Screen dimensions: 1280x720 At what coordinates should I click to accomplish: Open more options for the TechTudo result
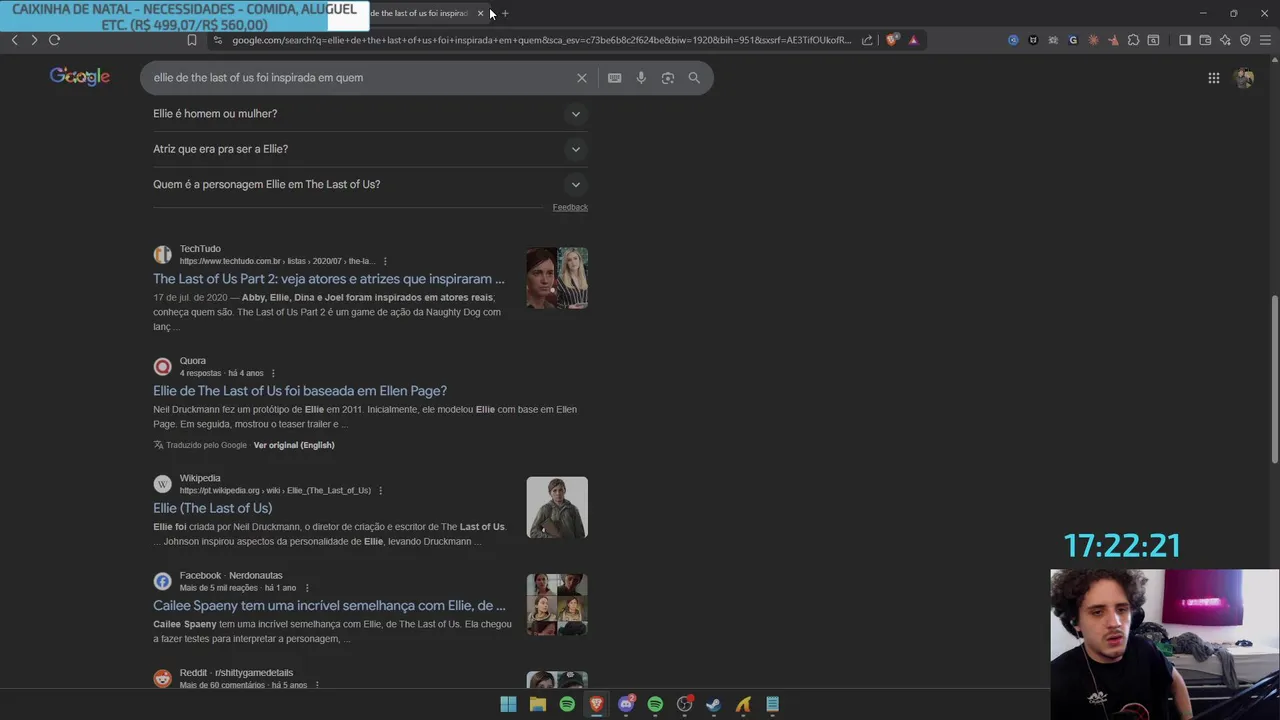coord(385,261)
